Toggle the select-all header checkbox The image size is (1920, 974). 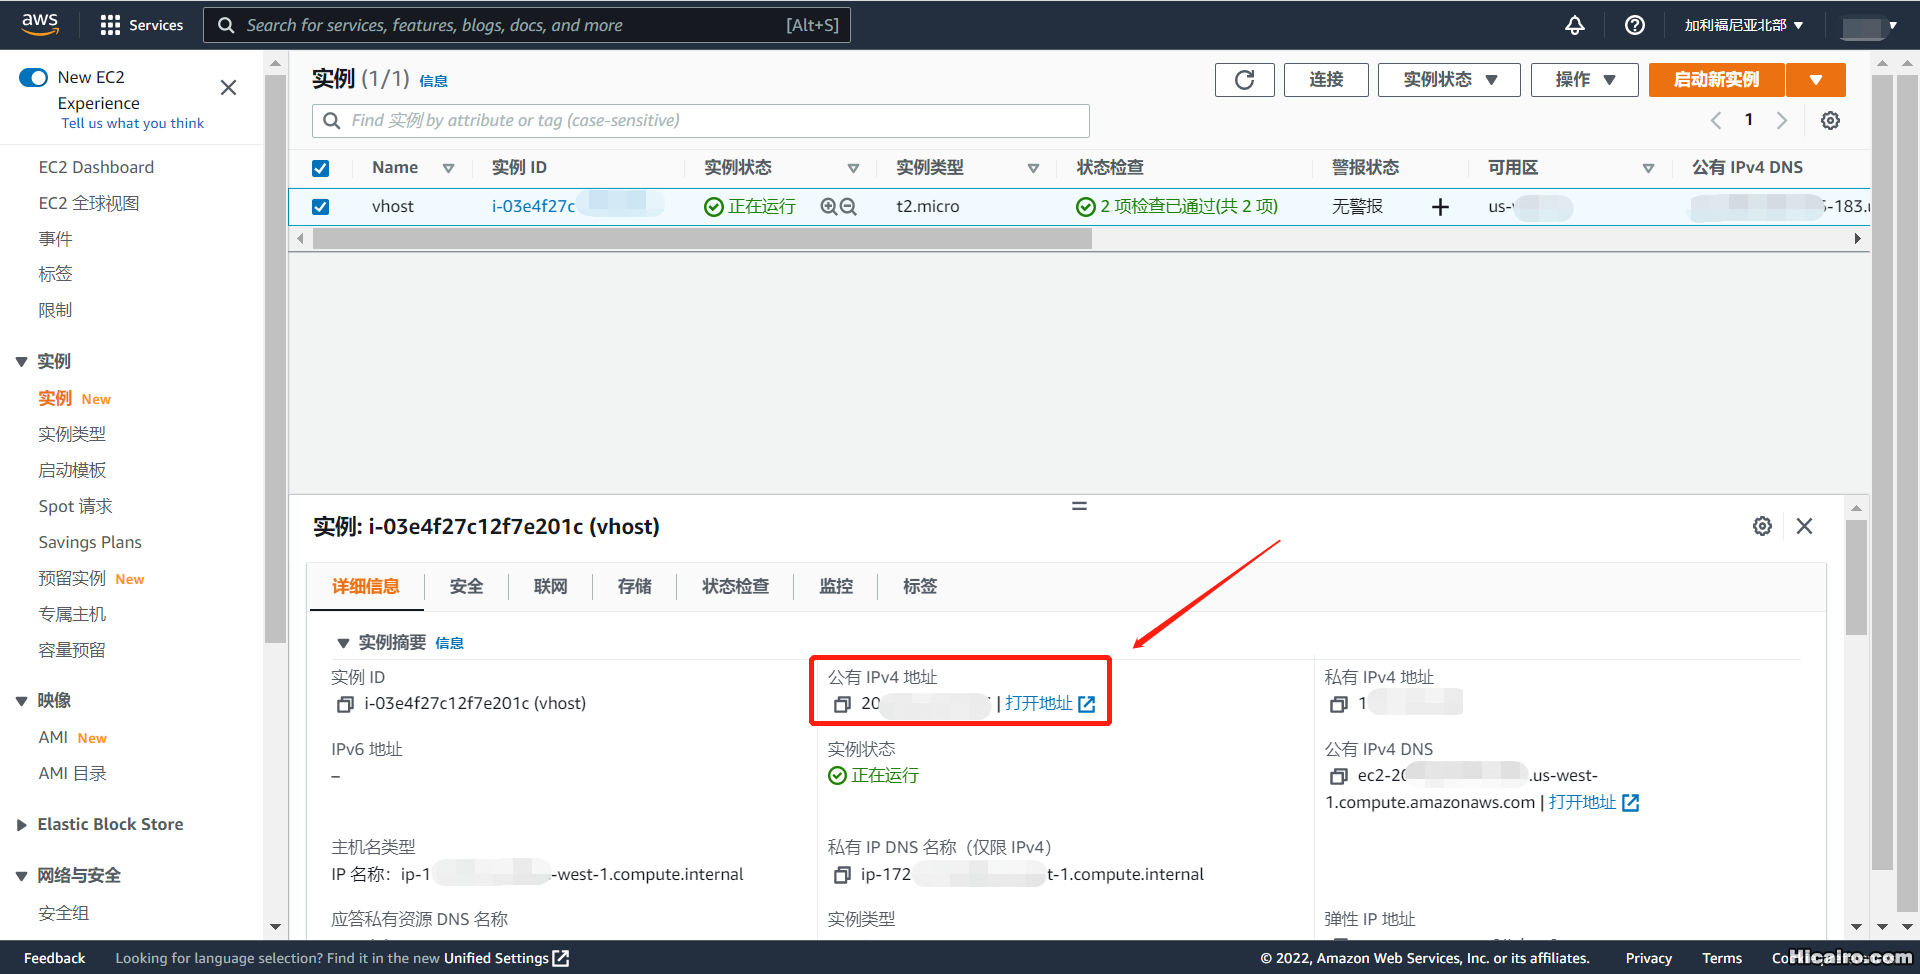click(320, 168)
